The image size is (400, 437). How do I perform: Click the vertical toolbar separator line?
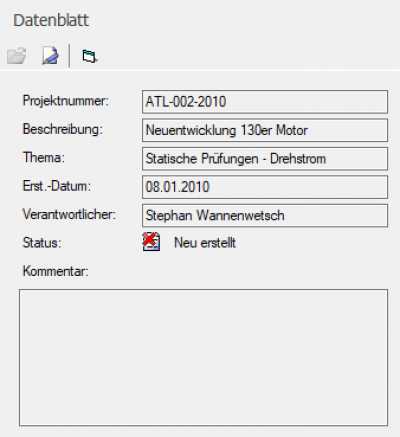[x=69, y=55]
